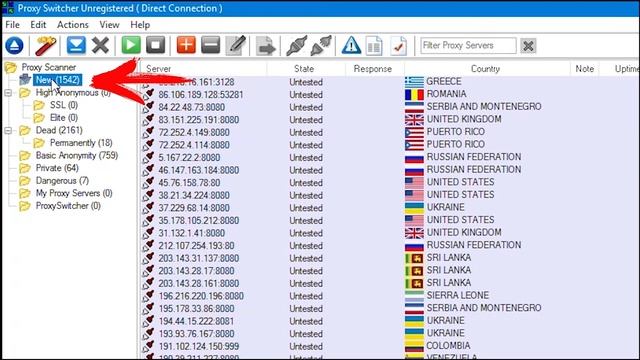Open the proxy wizard wand icon
640x360 pixels.
(45, 45)
